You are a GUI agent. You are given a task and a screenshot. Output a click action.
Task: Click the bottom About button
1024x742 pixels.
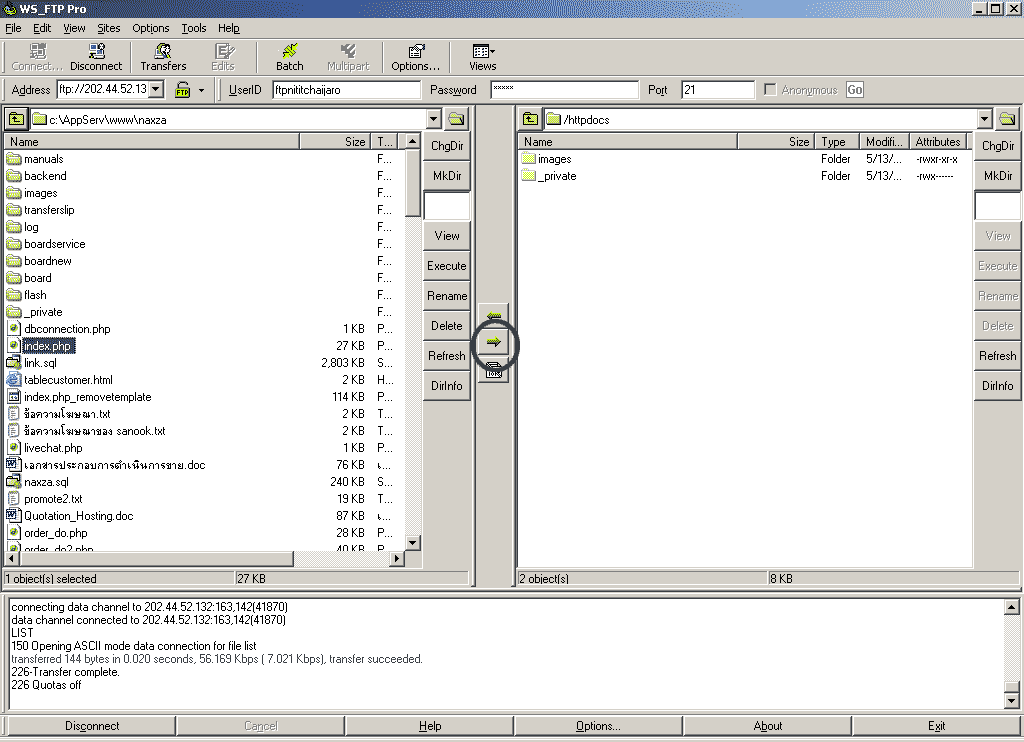pyautogui.click(x=767, y=726)
